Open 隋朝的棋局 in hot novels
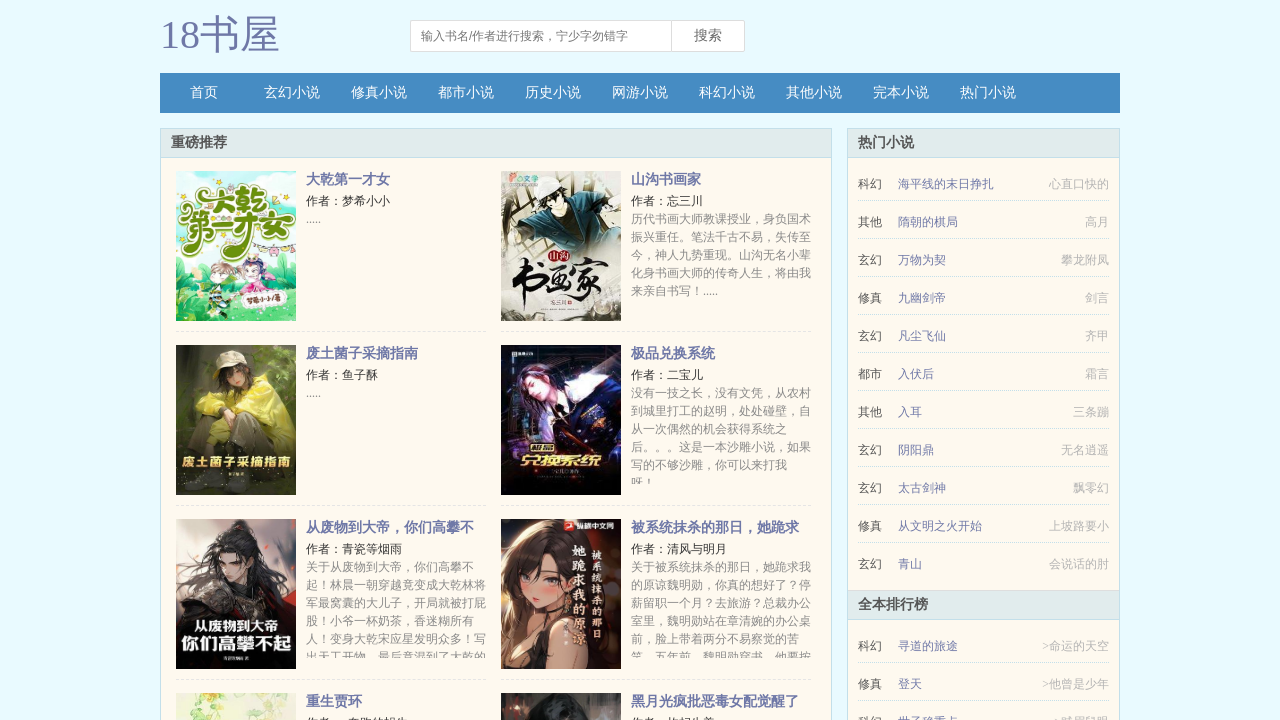Image resolution: width=1280 pixels, height=720 pixels. 928,222
